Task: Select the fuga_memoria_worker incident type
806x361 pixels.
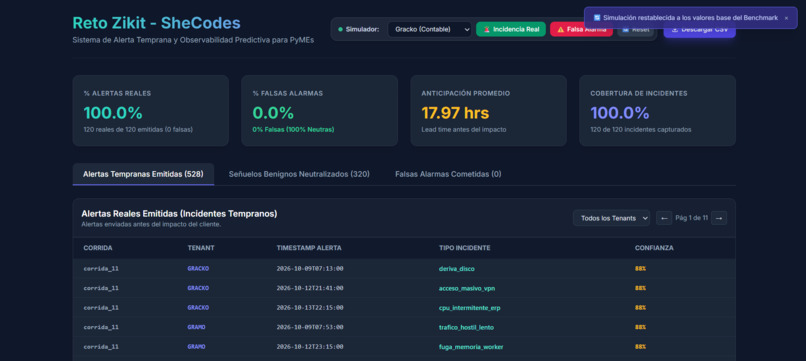Action: (471, 347)
